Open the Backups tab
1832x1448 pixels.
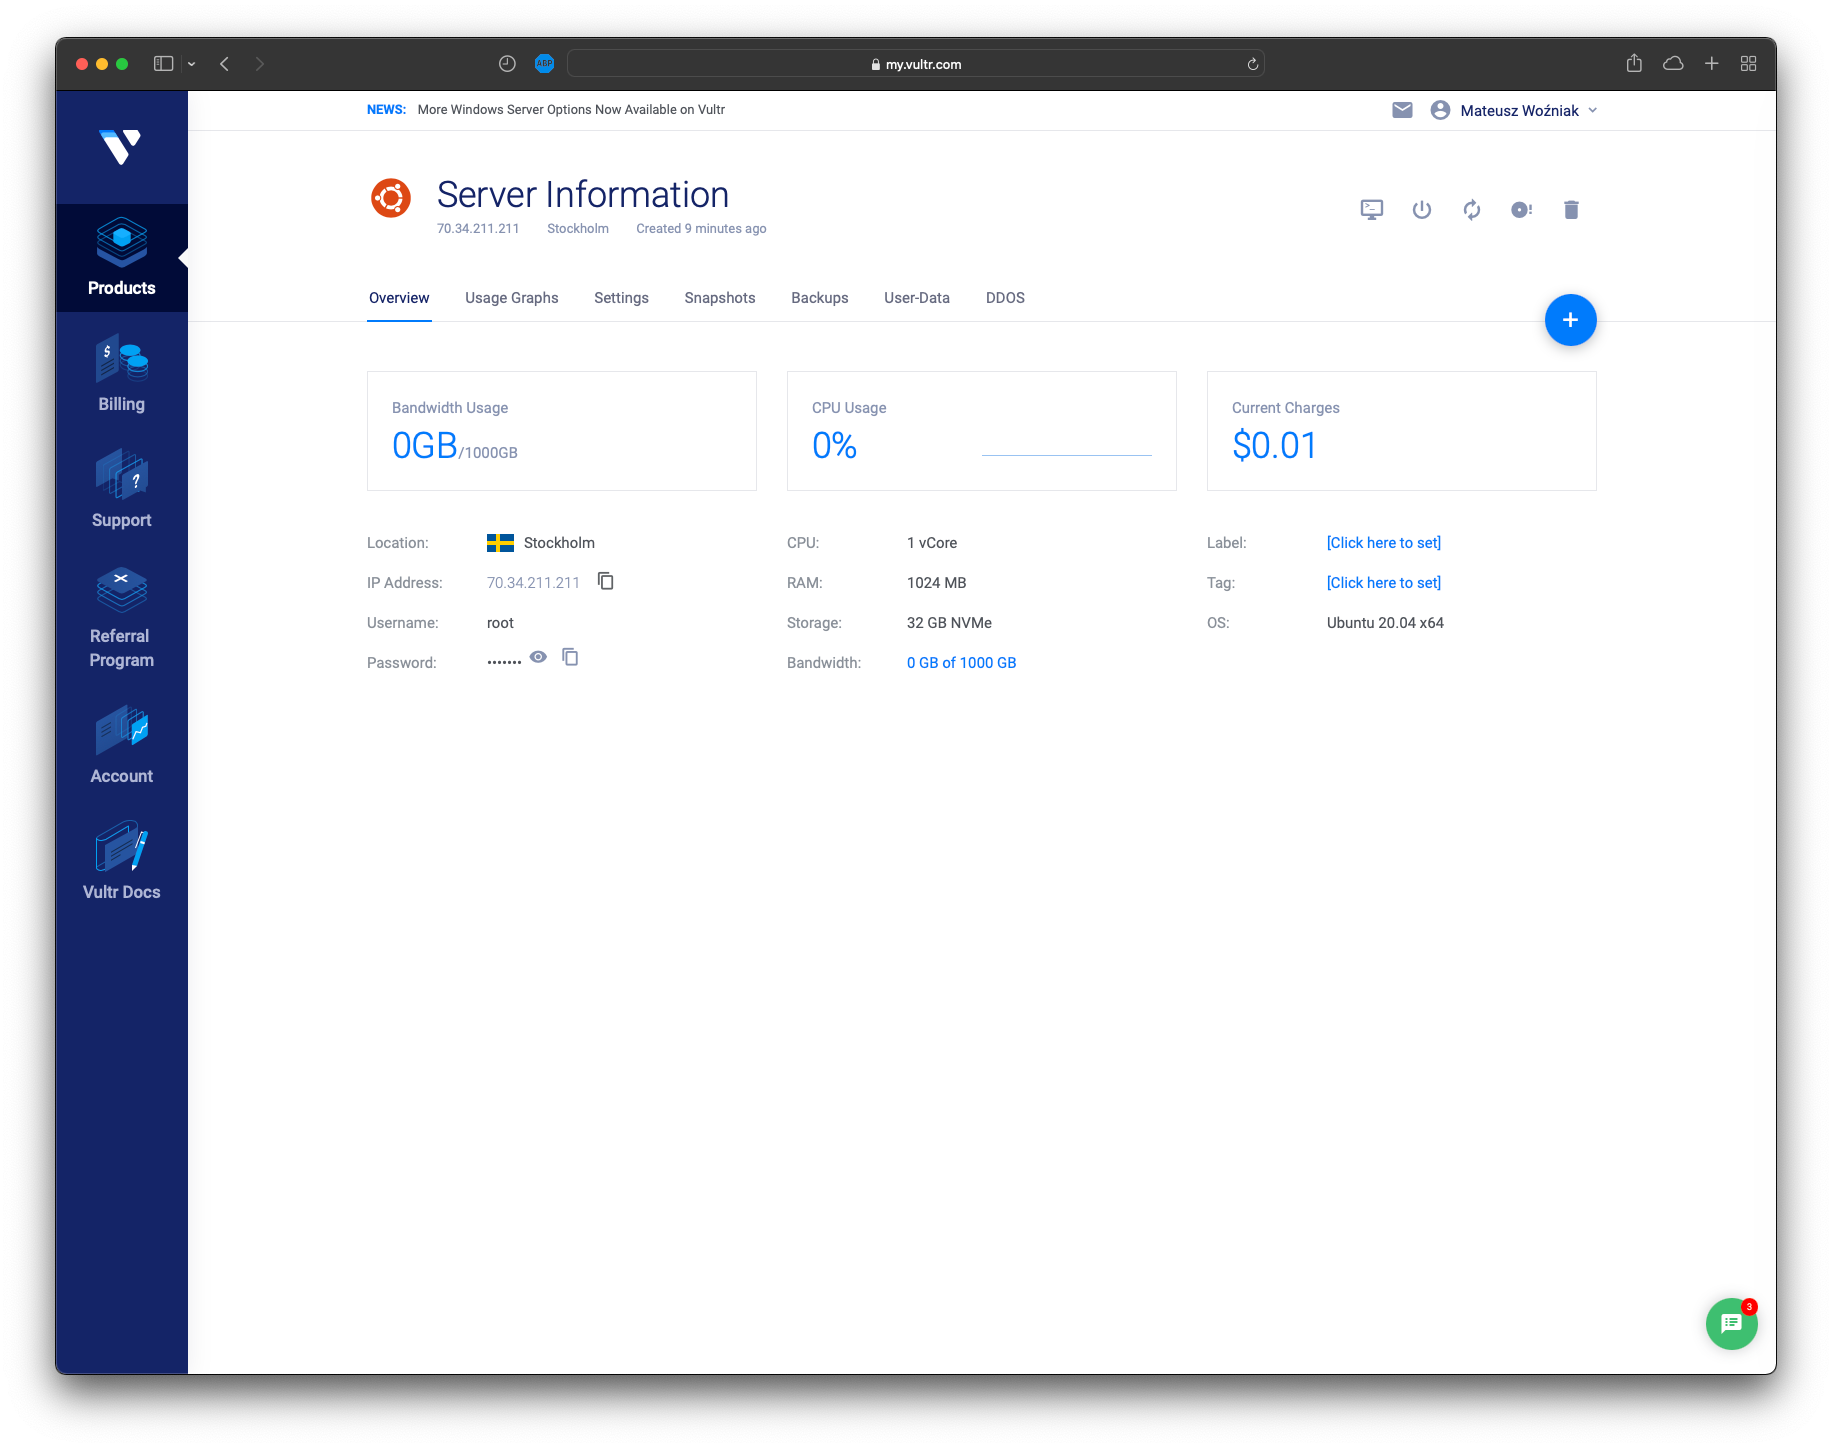820,298
